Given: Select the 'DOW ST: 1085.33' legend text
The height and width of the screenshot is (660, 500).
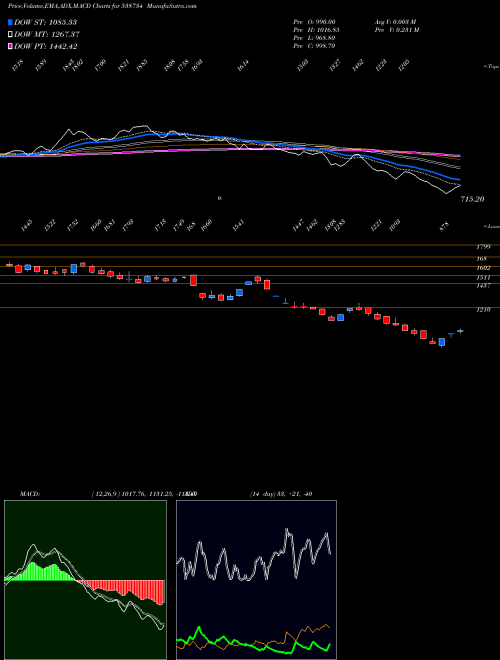Looking at the screenshot, I should coord(45,22).
